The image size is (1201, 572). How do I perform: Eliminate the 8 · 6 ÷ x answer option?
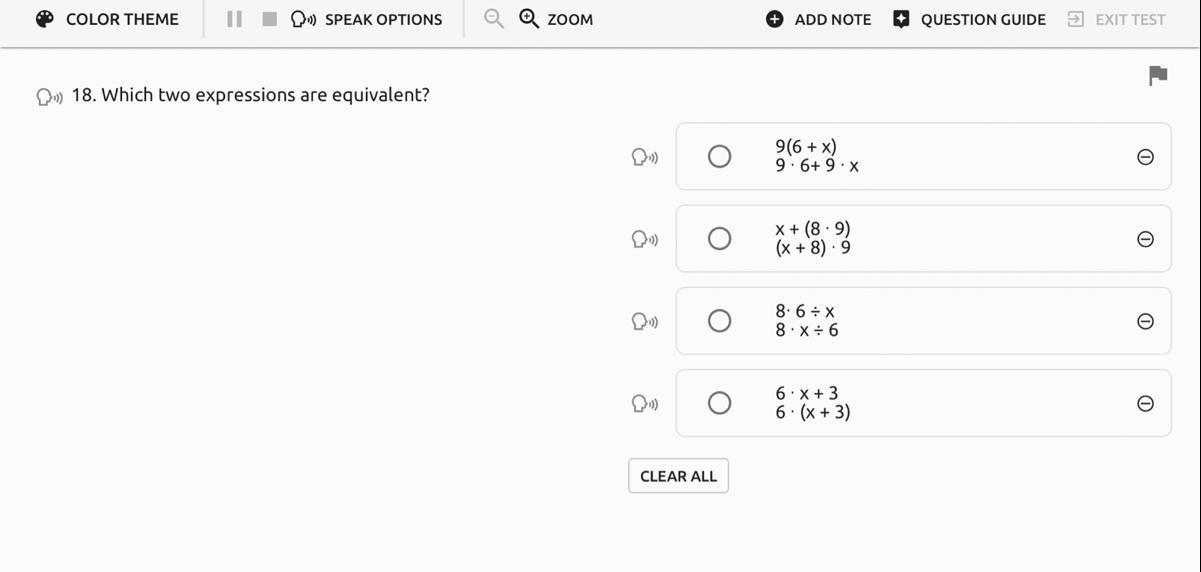tap(1146, 321)
